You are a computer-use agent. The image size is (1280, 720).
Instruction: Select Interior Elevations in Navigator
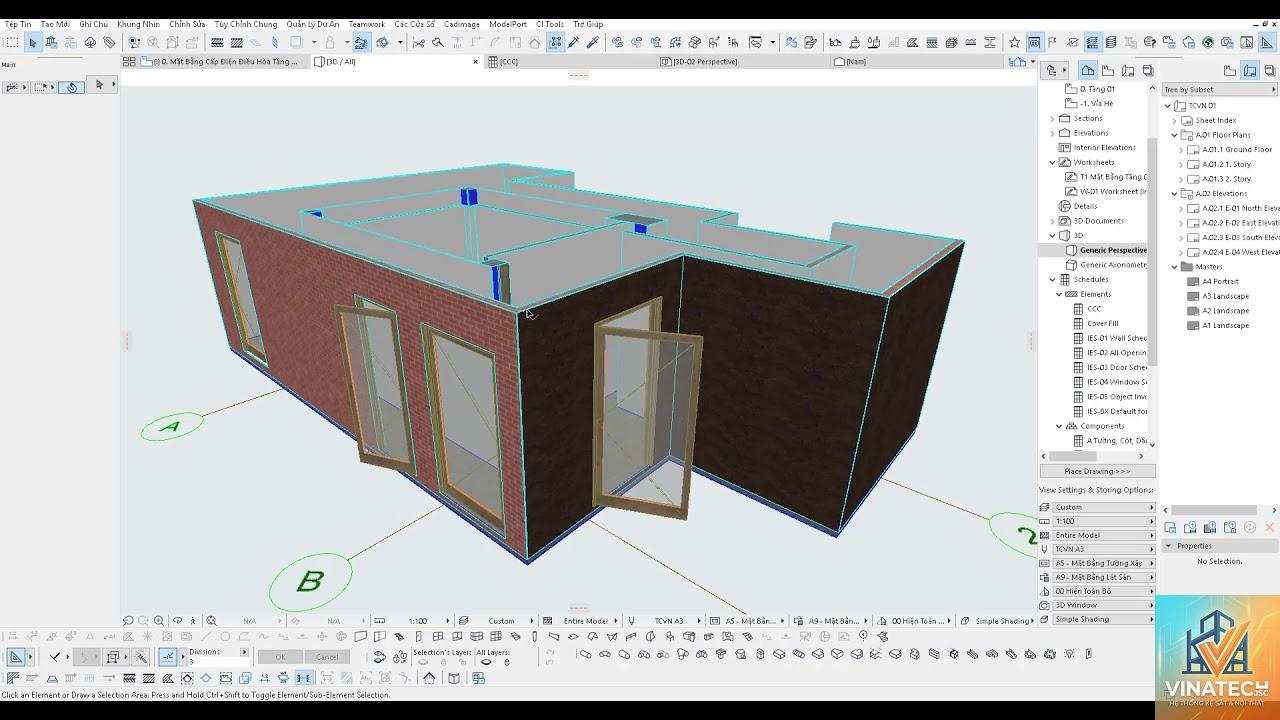coord(1104,148)
